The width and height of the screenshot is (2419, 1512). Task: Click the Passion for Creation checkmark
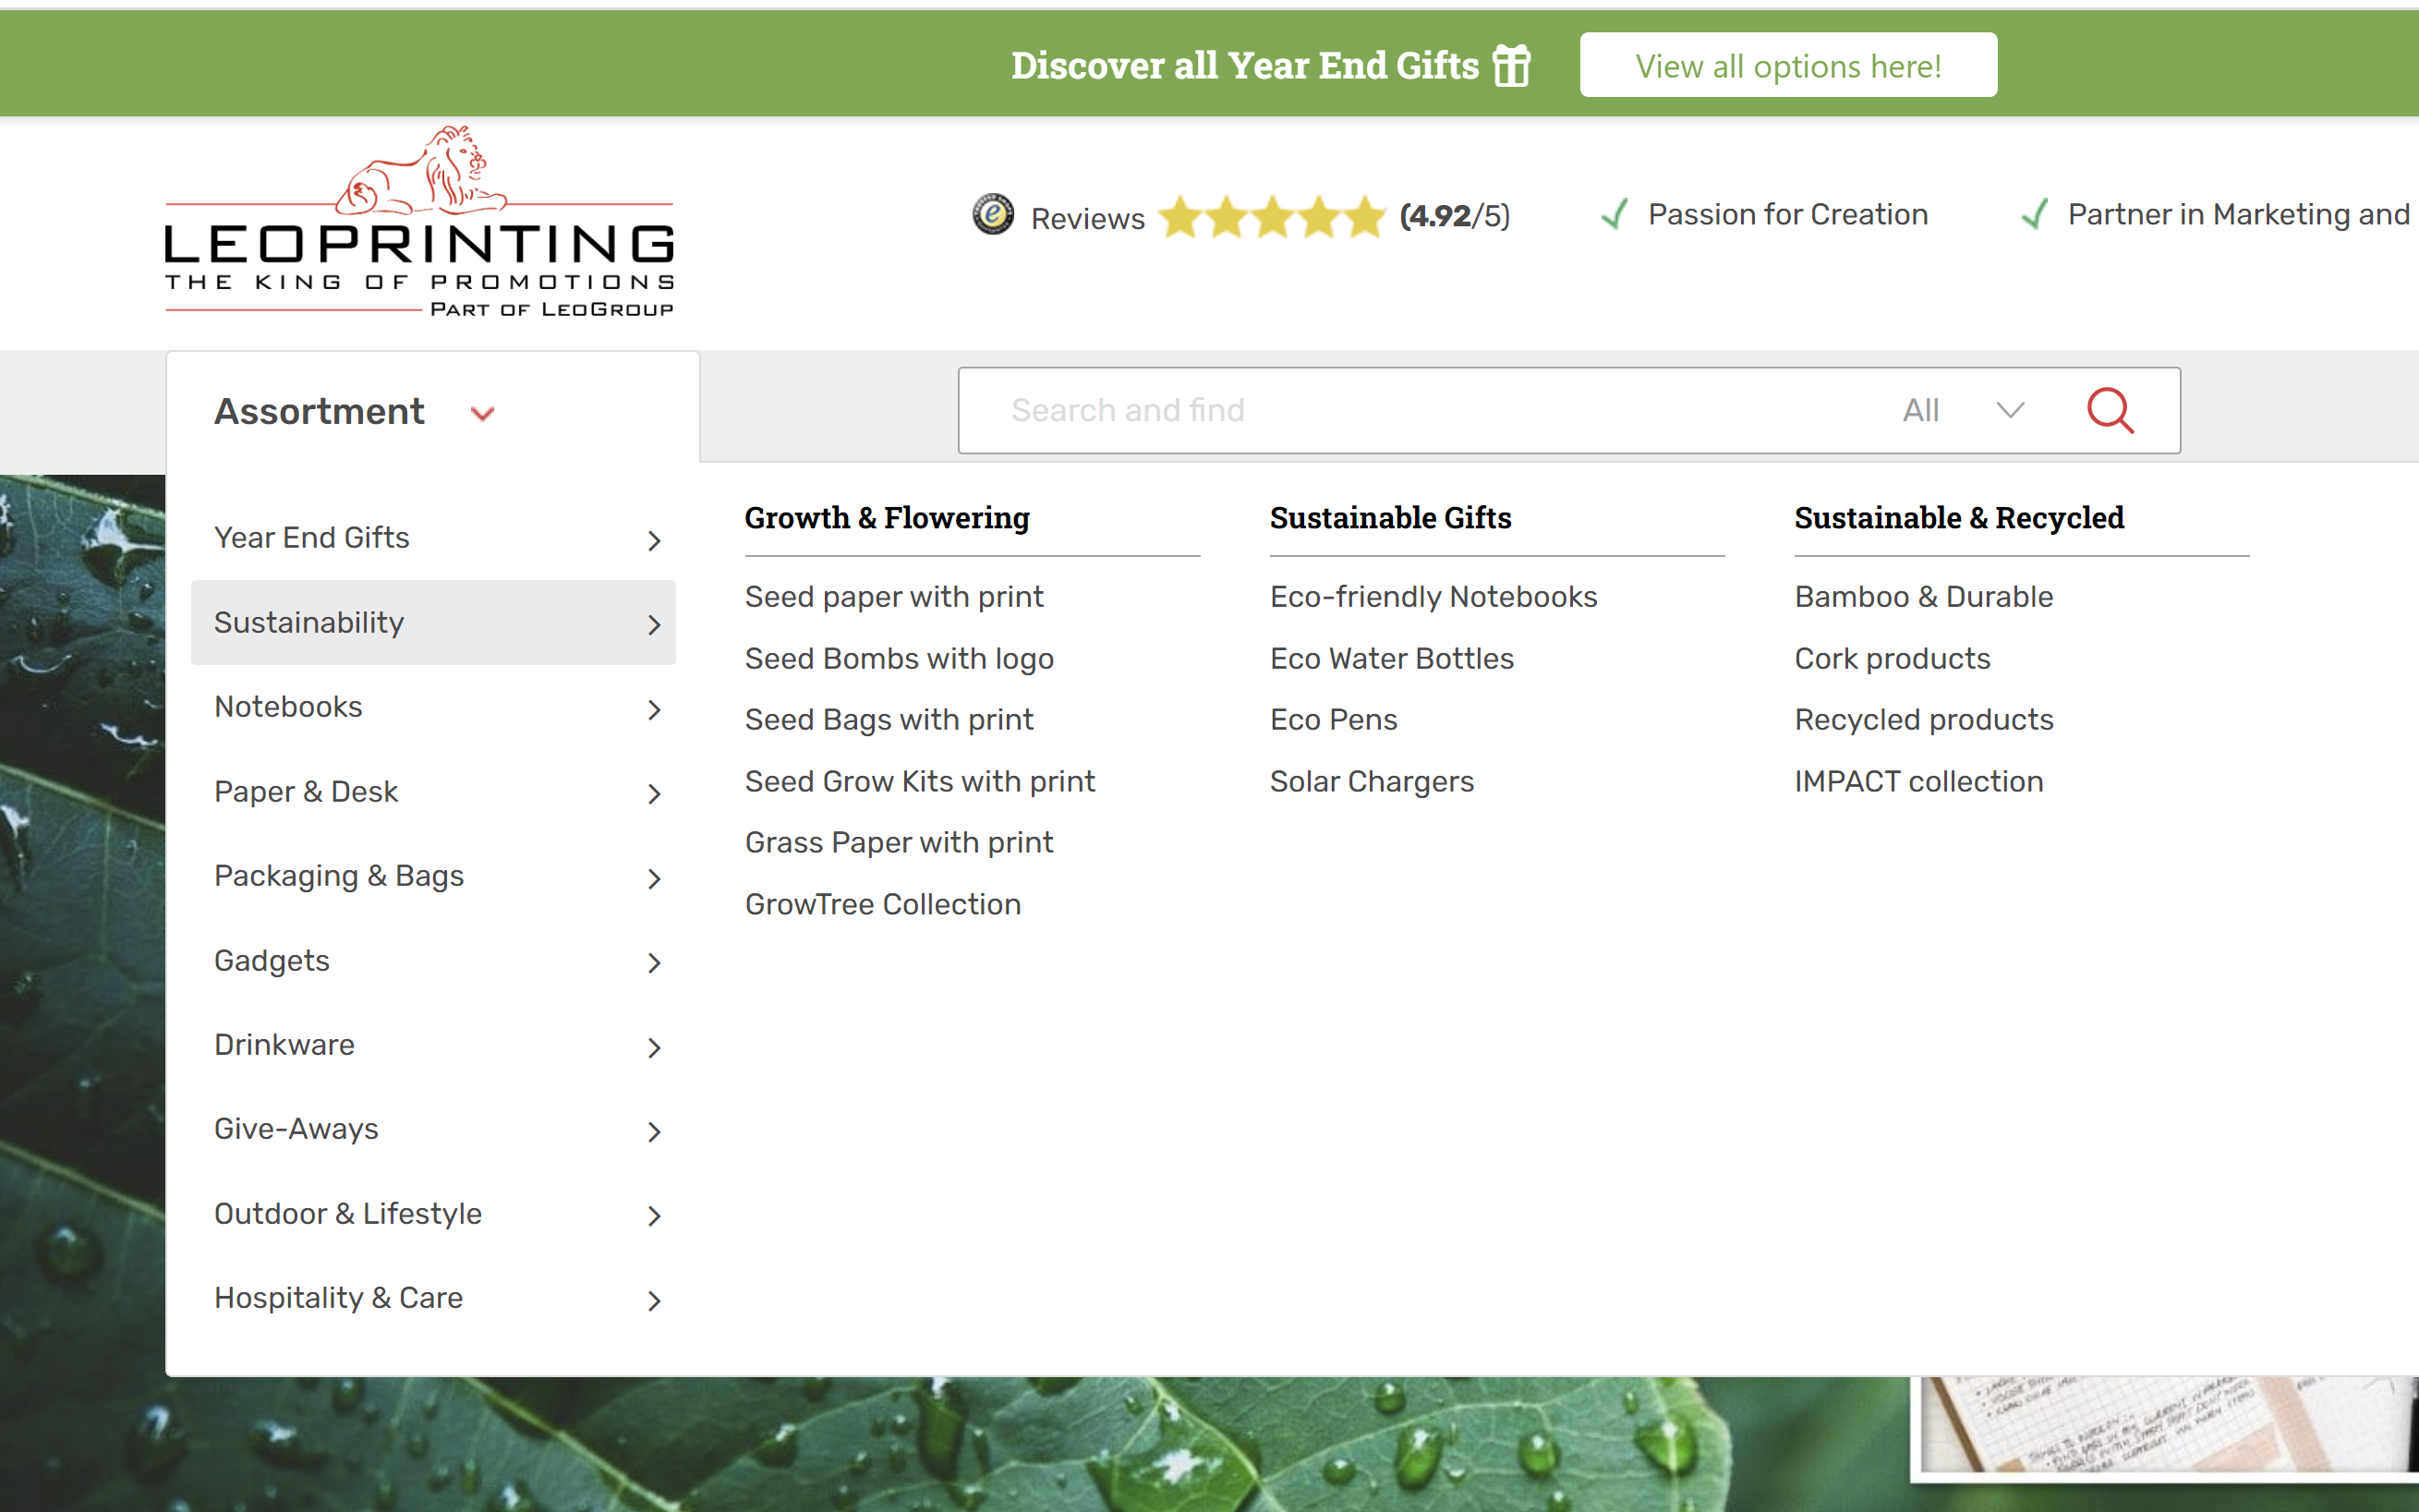(x=1614, y=214)
